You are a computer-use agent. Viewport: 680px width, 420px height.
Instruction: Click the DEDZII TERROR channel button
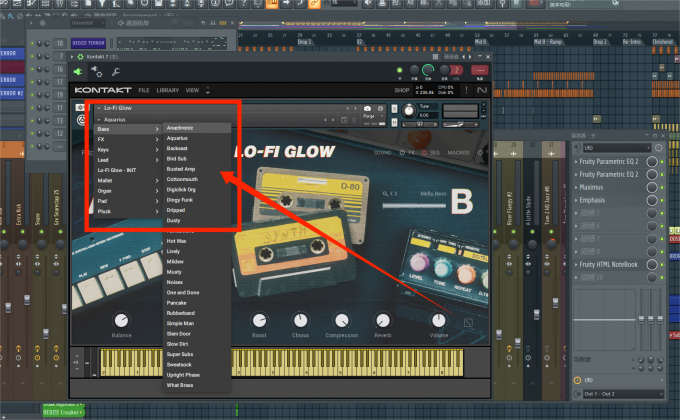point(88,43)
